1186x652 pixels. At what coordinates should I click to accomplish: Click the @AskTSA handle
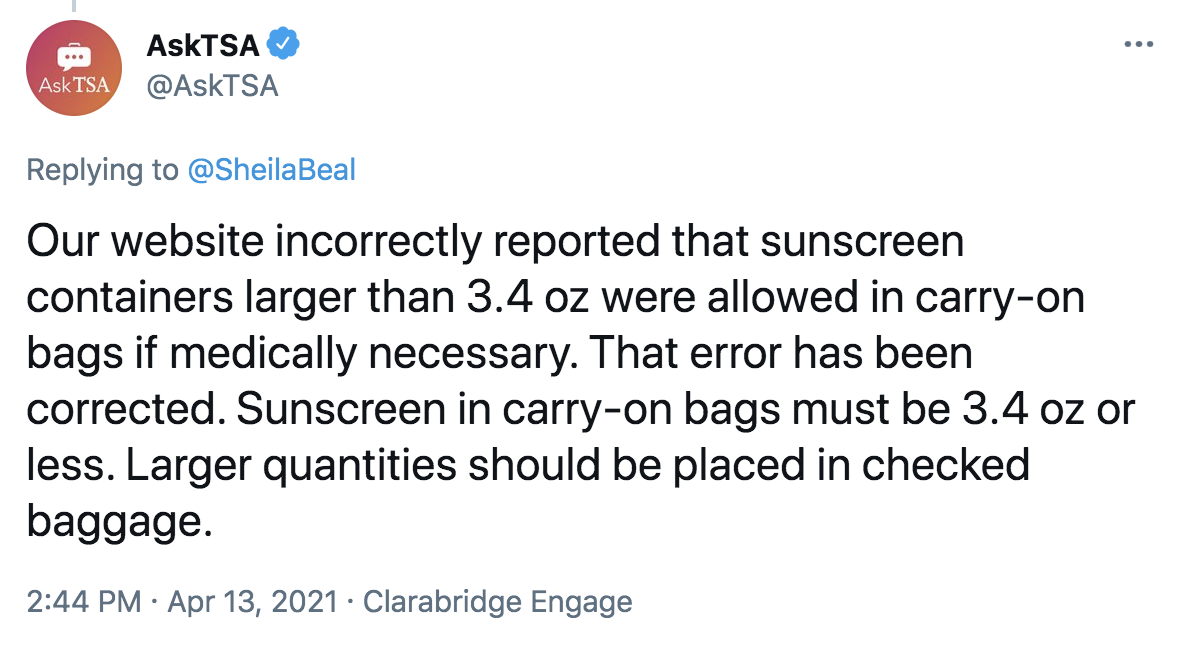[x=212, y=86]
